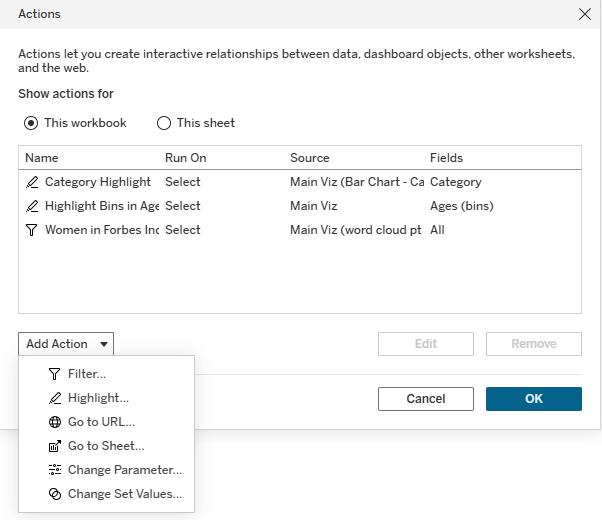Click the Run On column header
Viewport: 602px width, 520px height.
point(185,158)
